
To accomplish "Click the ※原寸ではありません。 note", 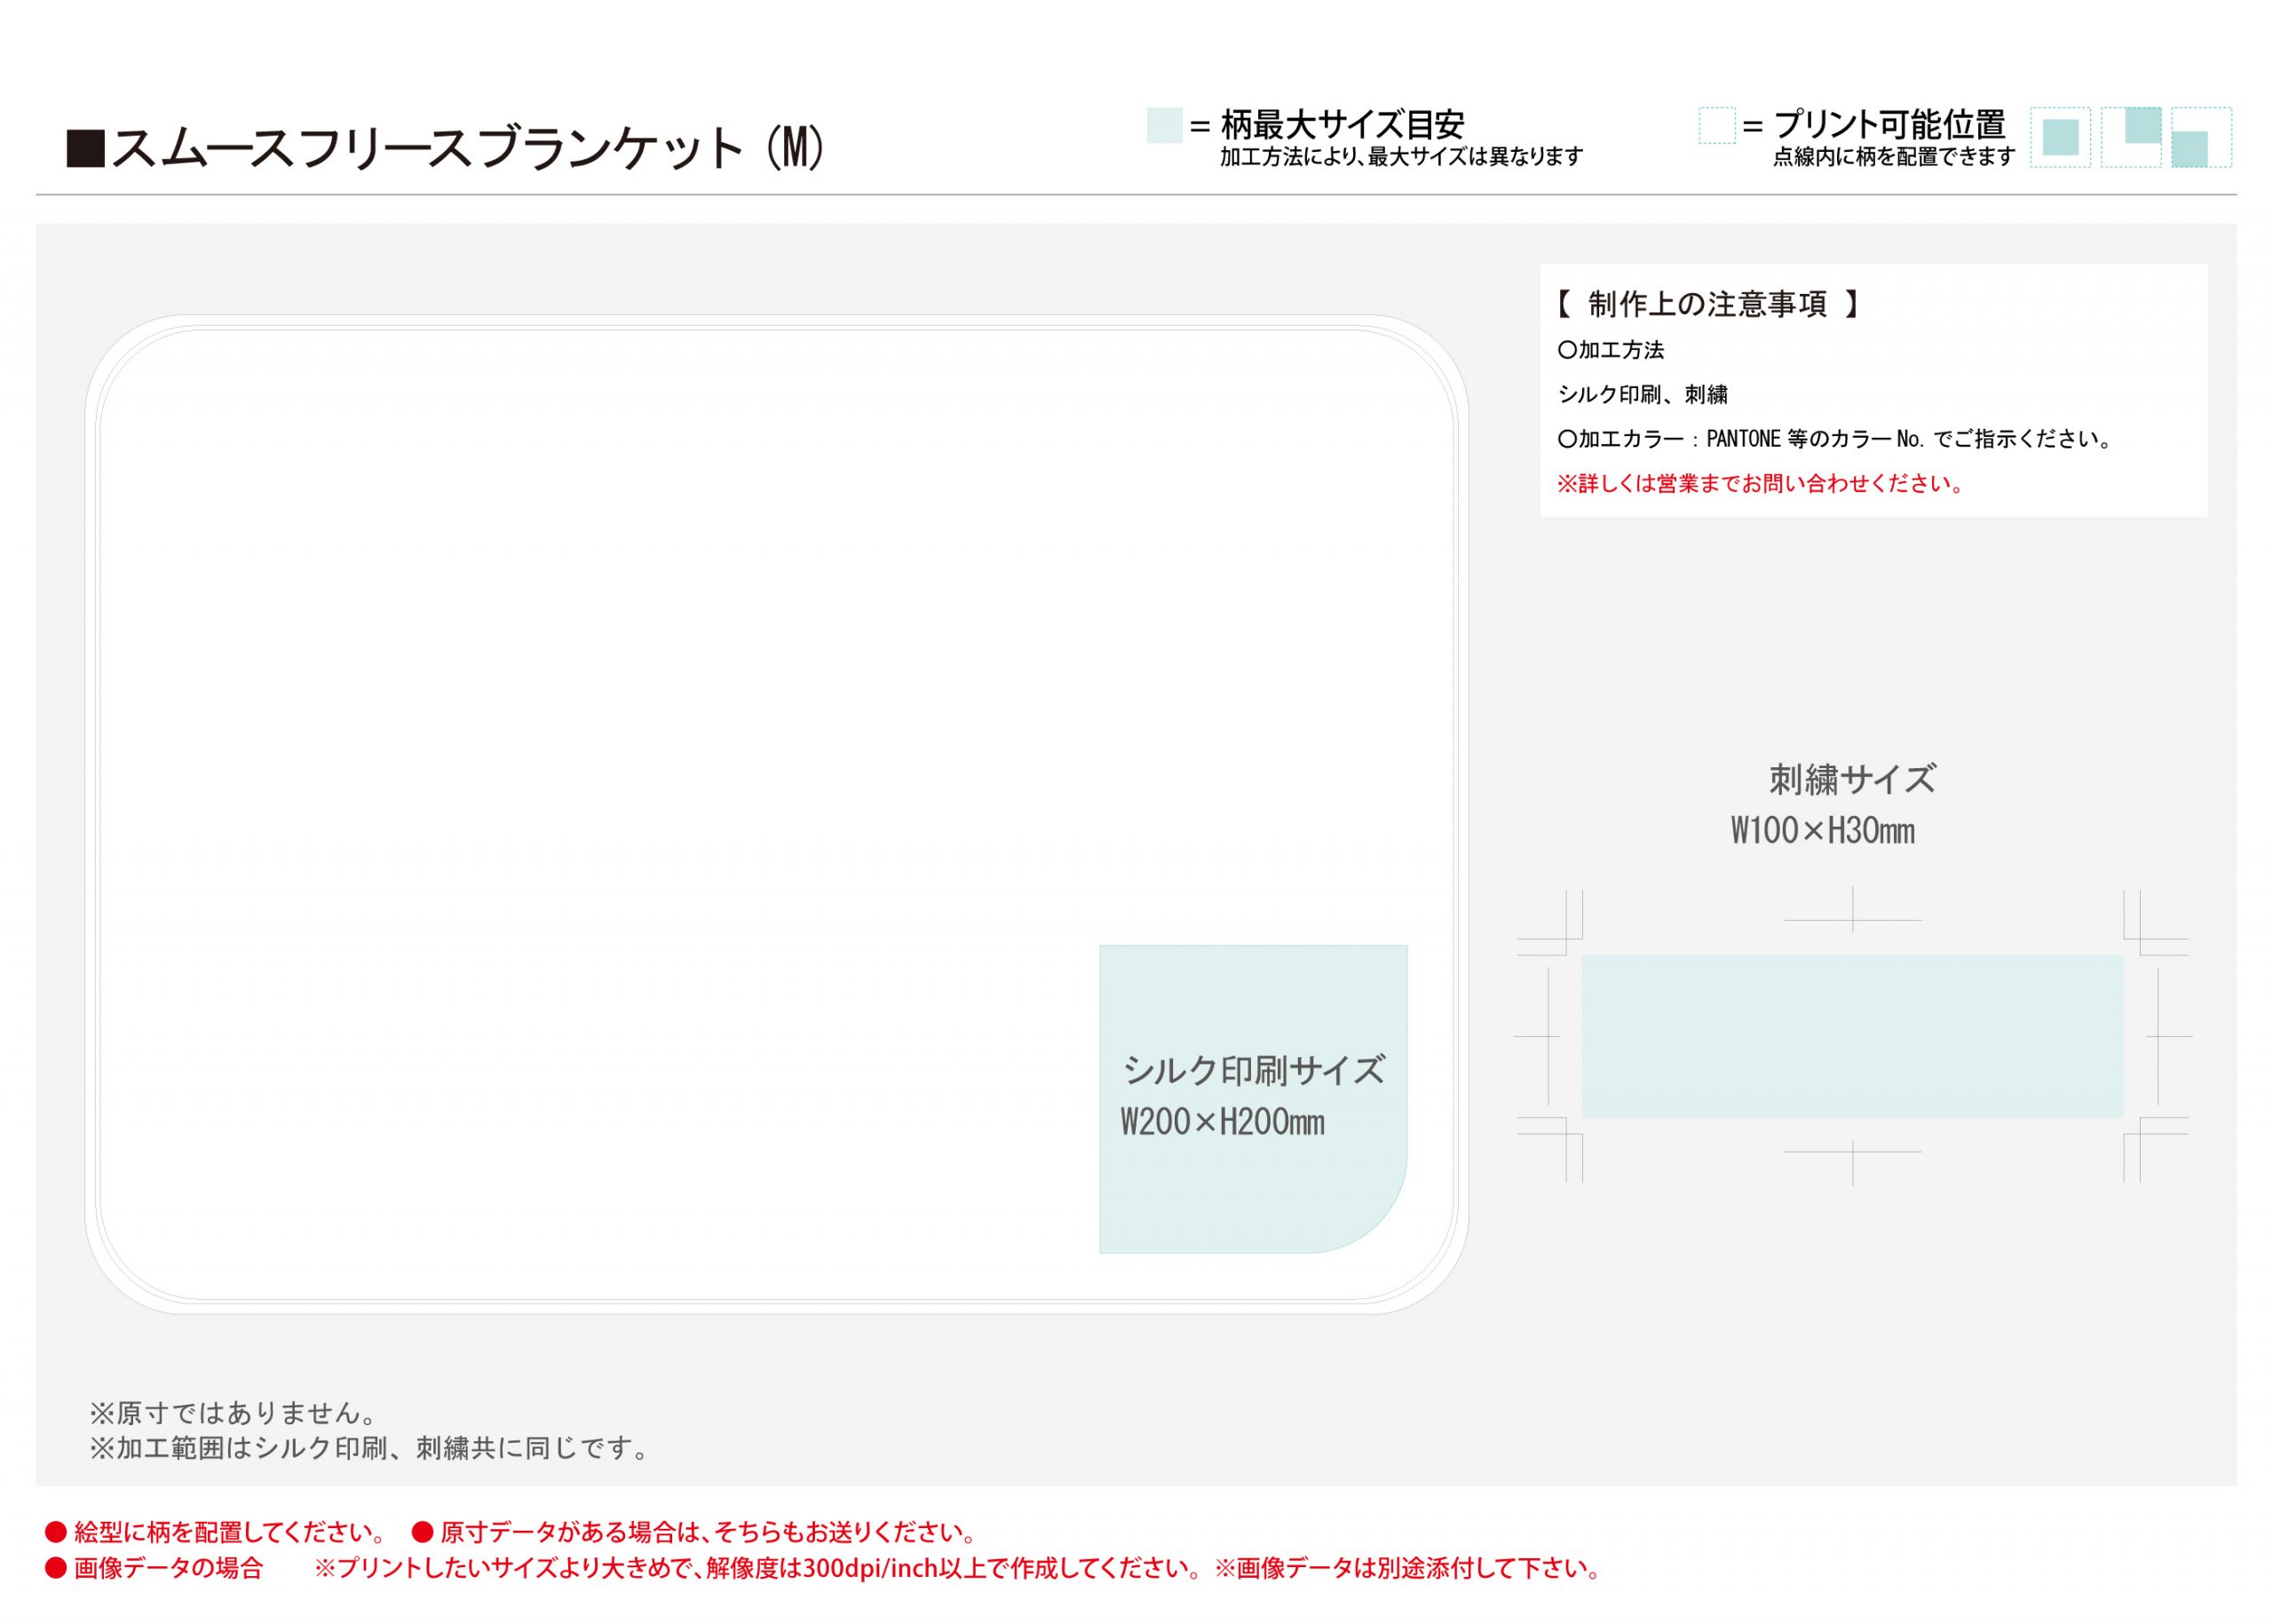I will click(x=235, y=1413).
